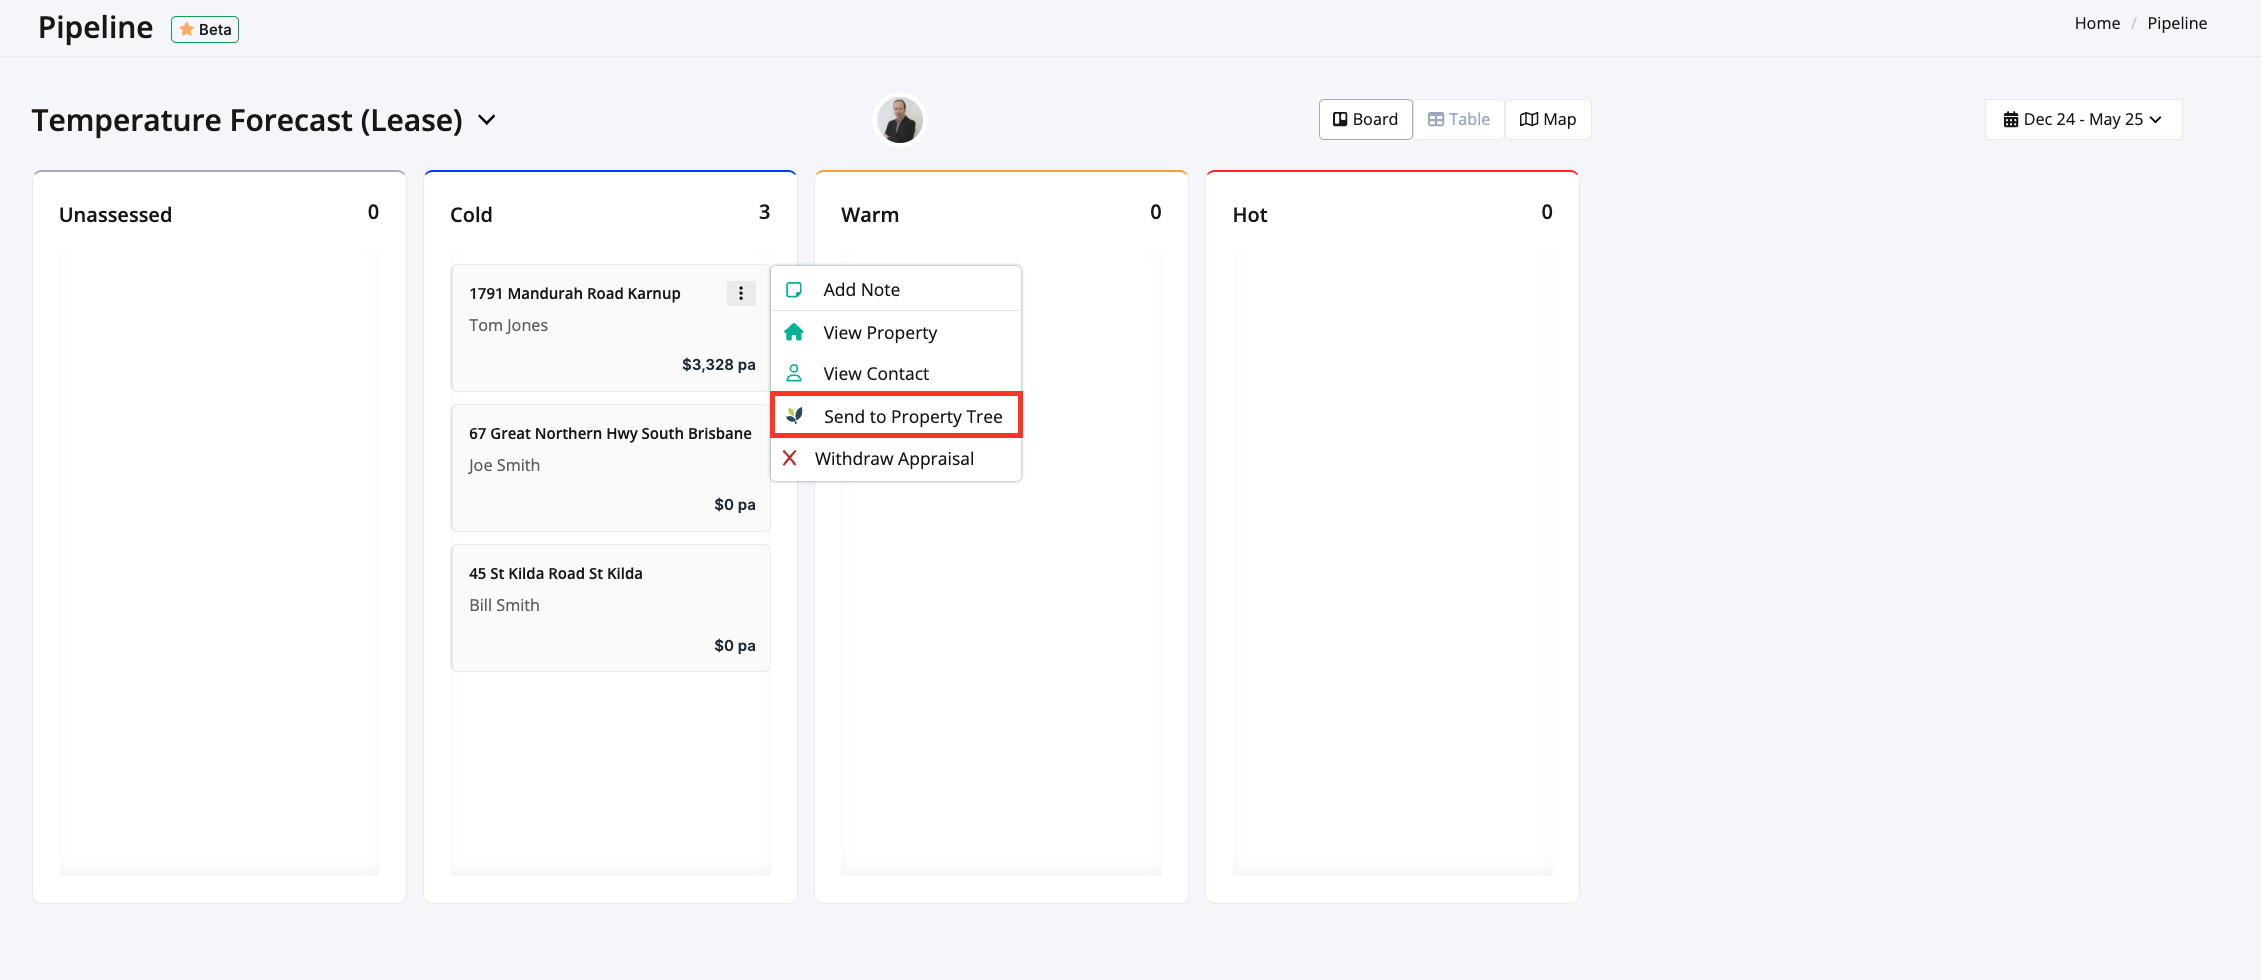This screenshot has height=980, width=2261.
Task: Switch to Table view
Action: click(x=1459, y=119)
